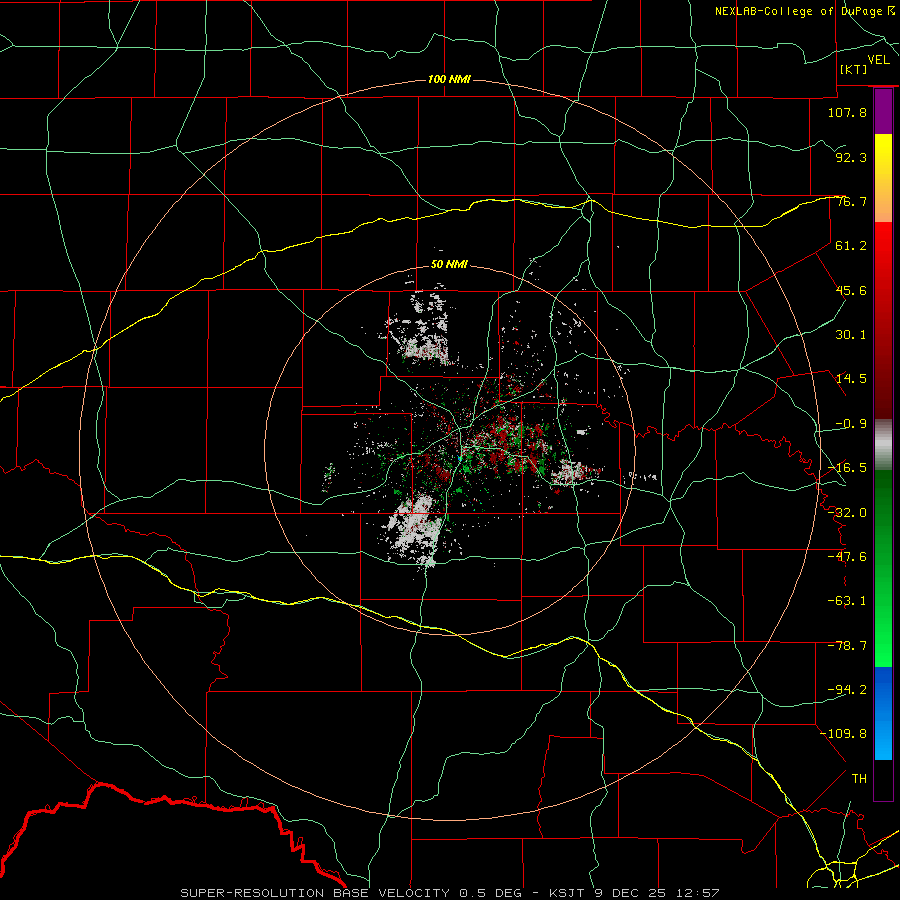
Task: Click the -0.9 scale value
Action: pyautogui.click(x=851, y=424)
